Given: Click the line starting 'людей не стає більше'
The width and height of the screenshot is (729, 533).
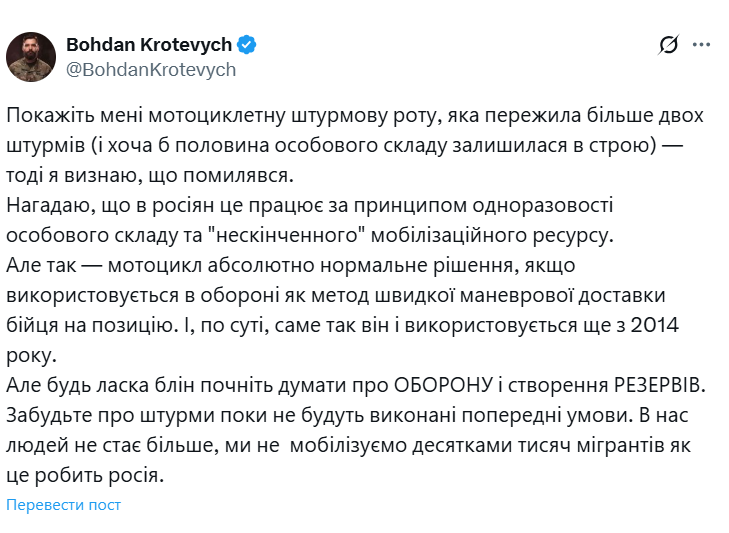Looking at the screenshot, I should coord(348,446).
